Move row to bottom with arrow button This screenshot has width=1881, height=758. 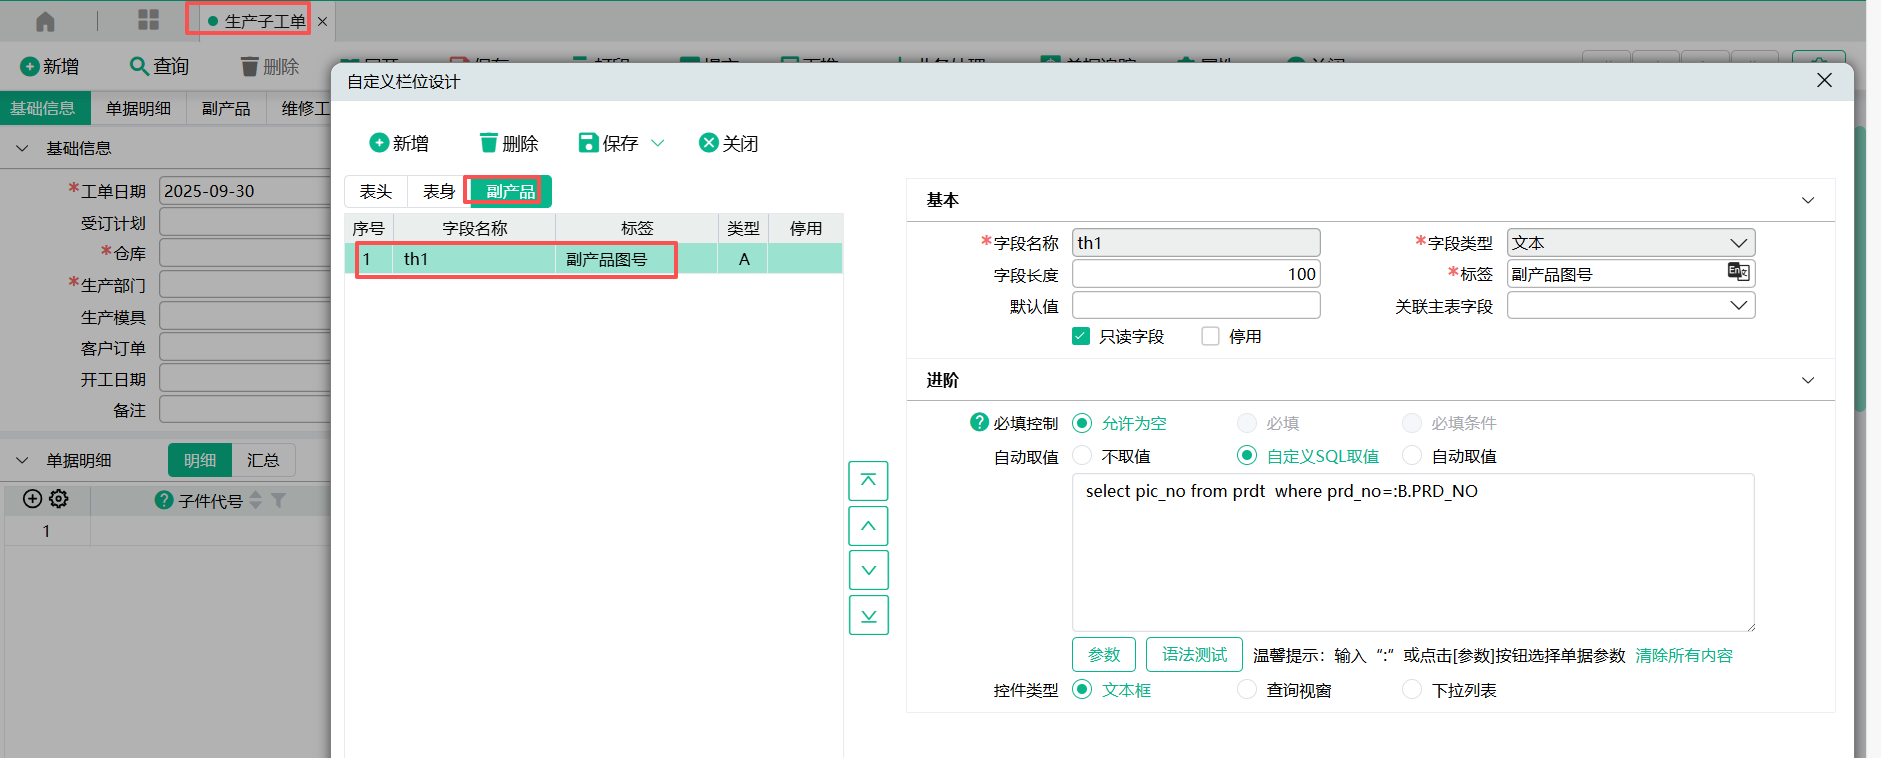[868, 615]
